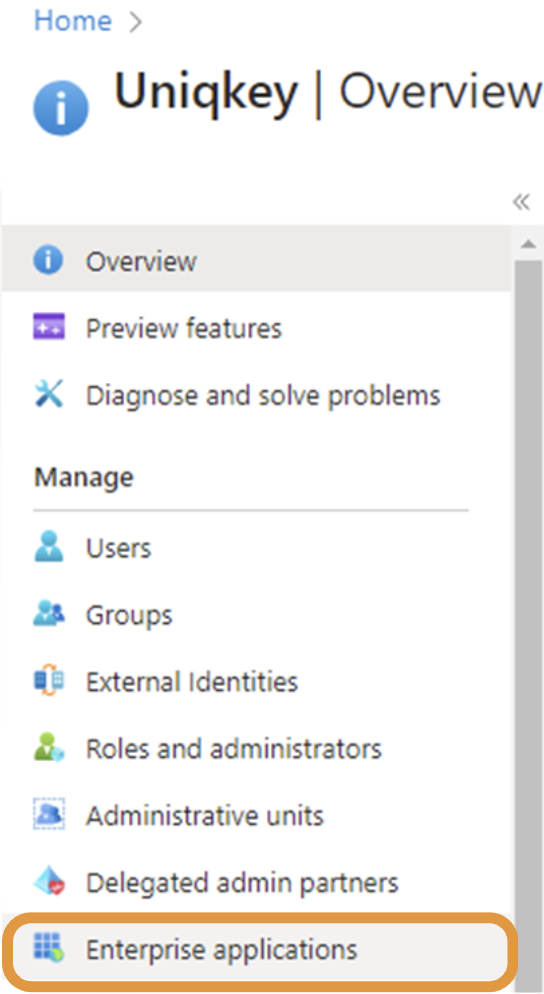Viewport: 544px width, 994px height.
Task: Collapse the sidebar with double chevron
Action: tap(521, 202)
